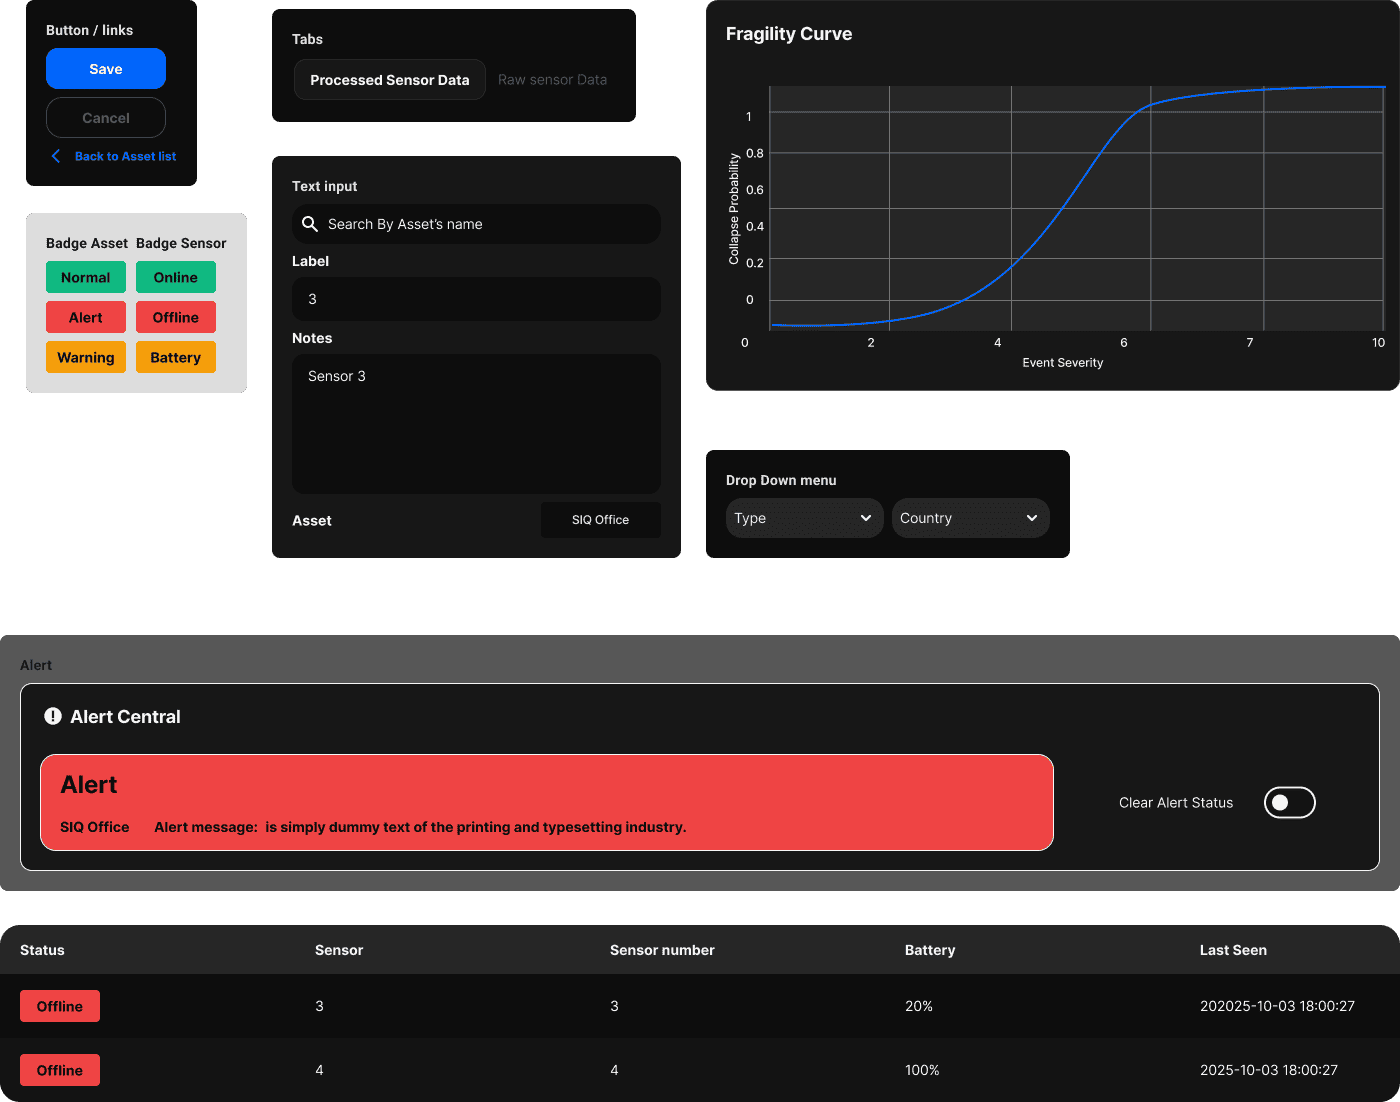1400x1102 pixels.
Task: Click the red Alert message banner
Action: (x=547, y=802)
